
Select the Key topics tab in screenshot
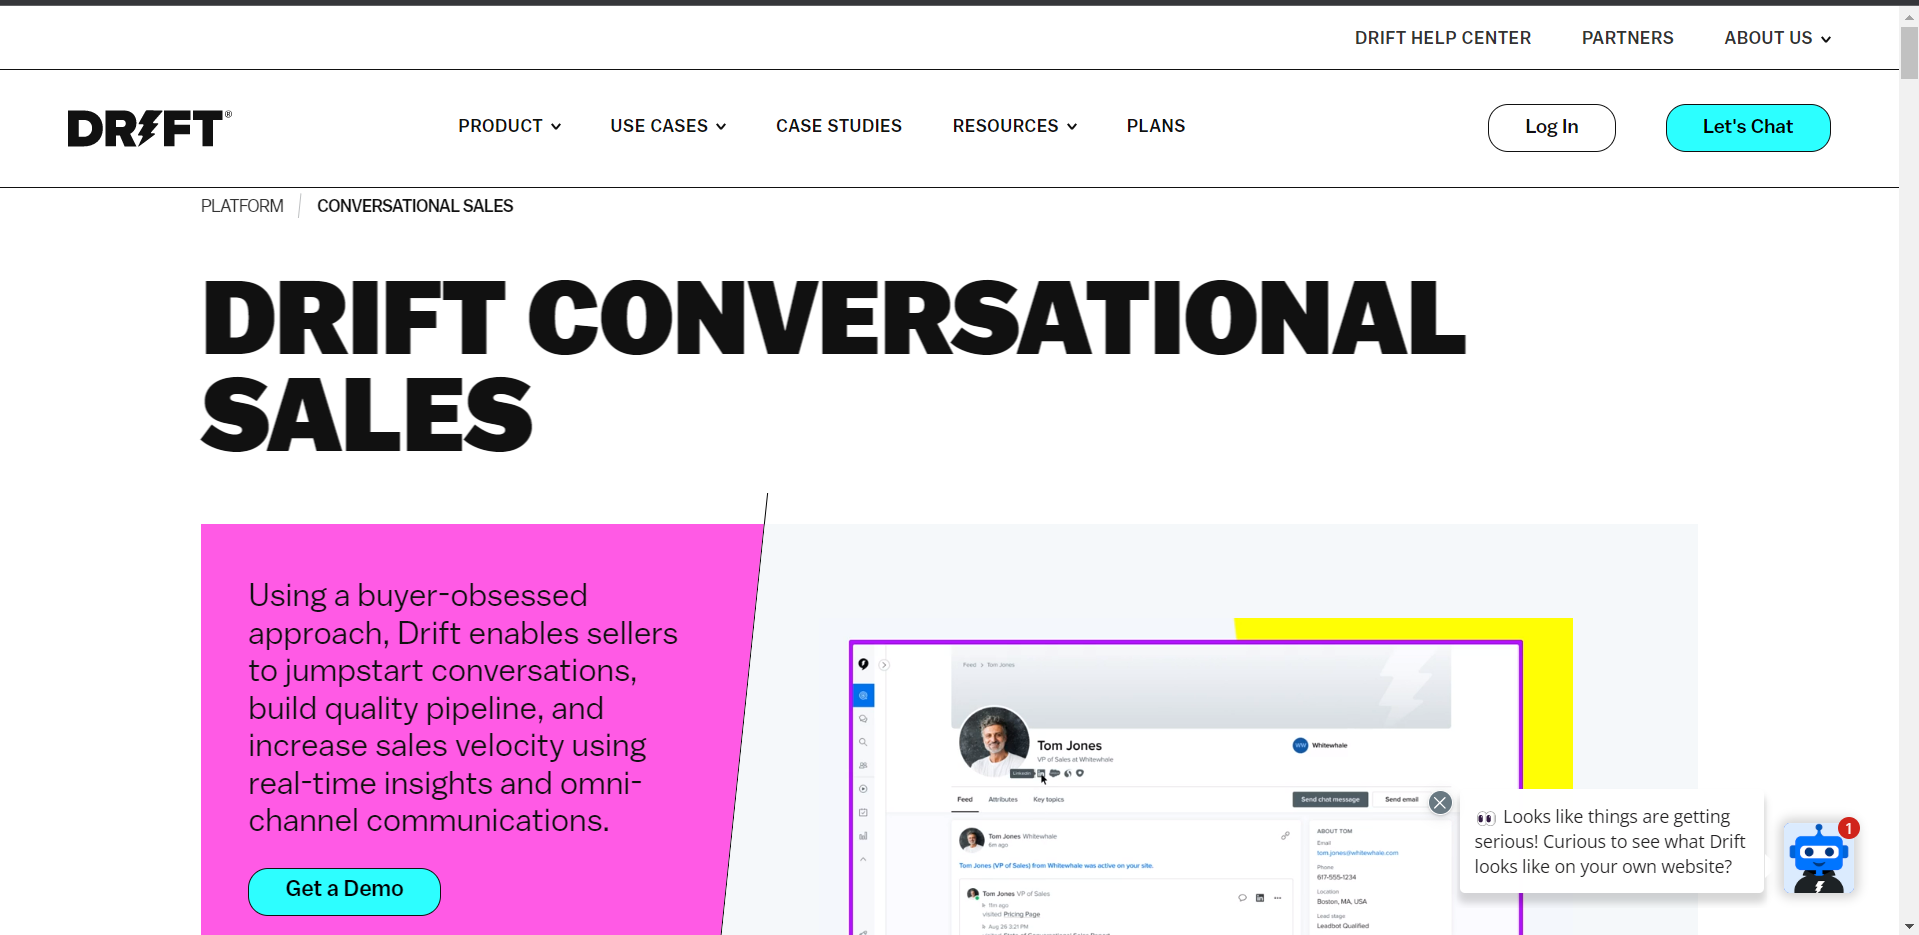pos(1048,799)
